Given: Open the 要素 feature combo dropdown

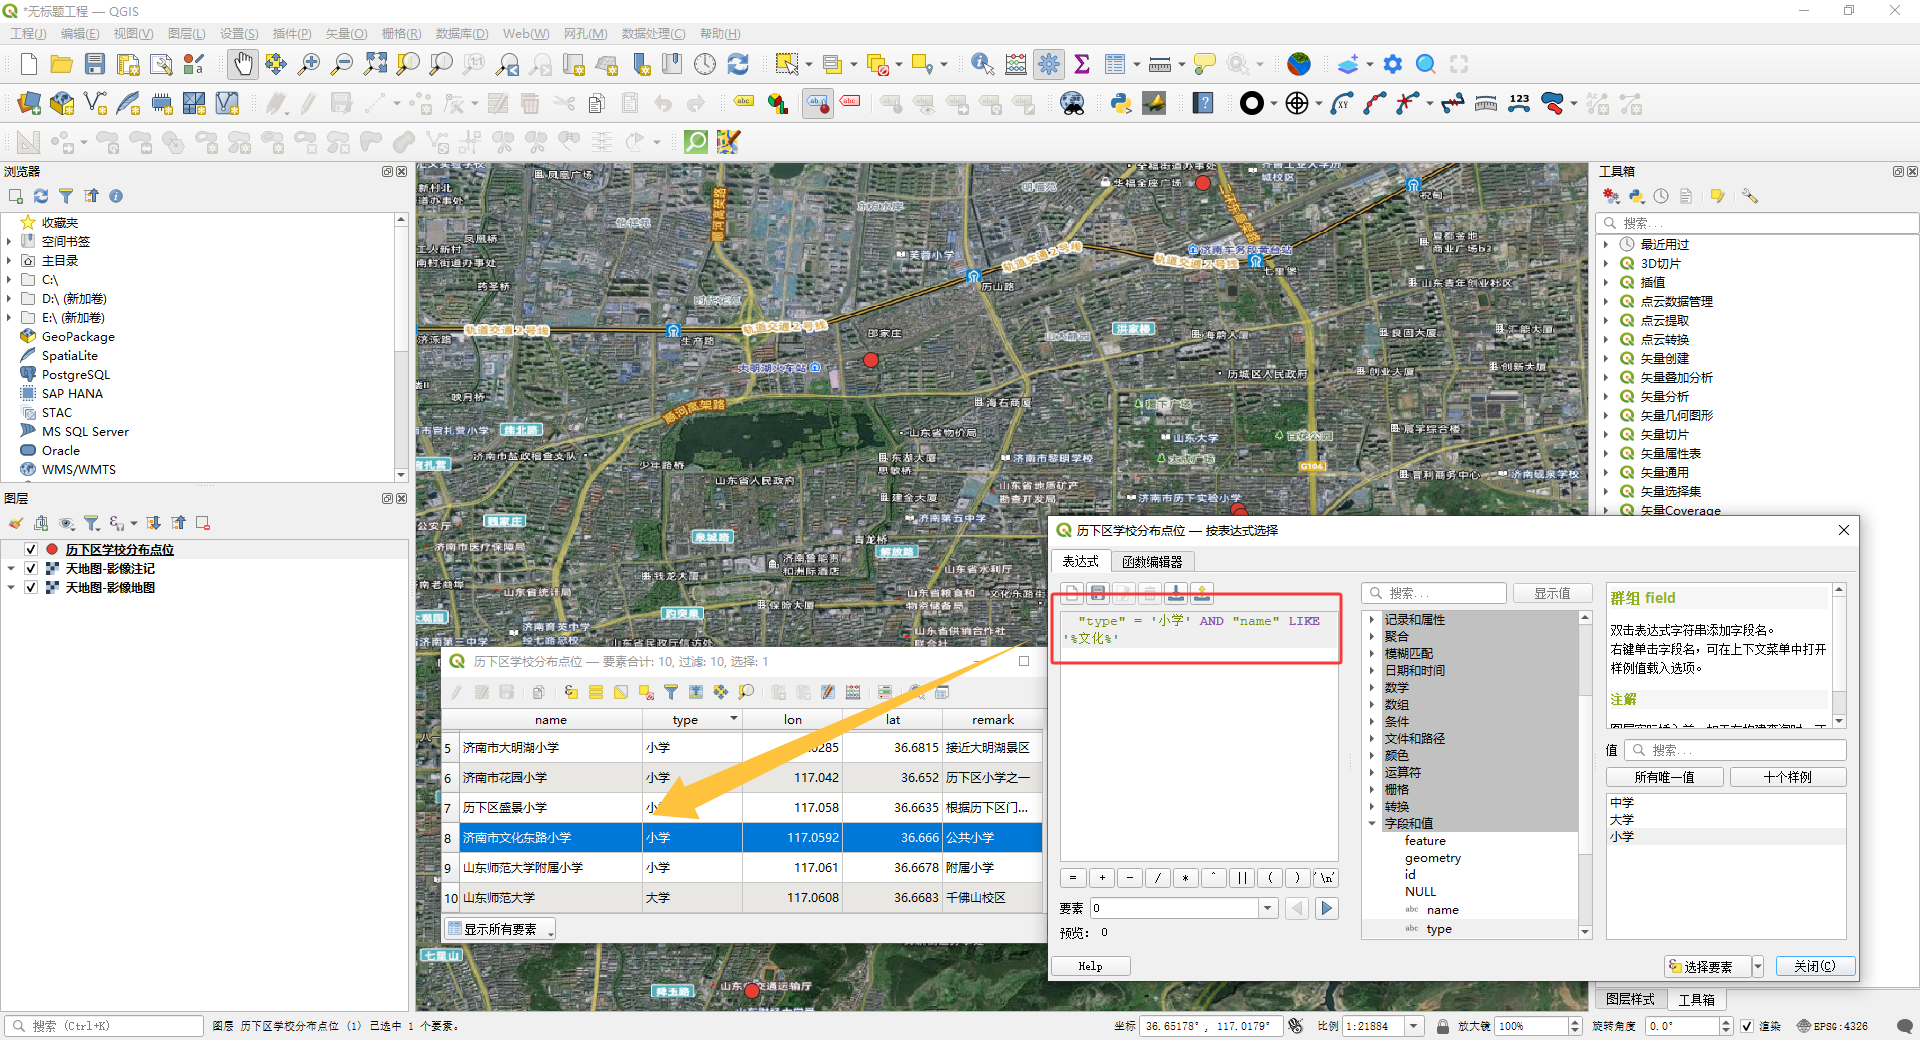Looking at the screenshot, I should click(x=1268, y=908).
